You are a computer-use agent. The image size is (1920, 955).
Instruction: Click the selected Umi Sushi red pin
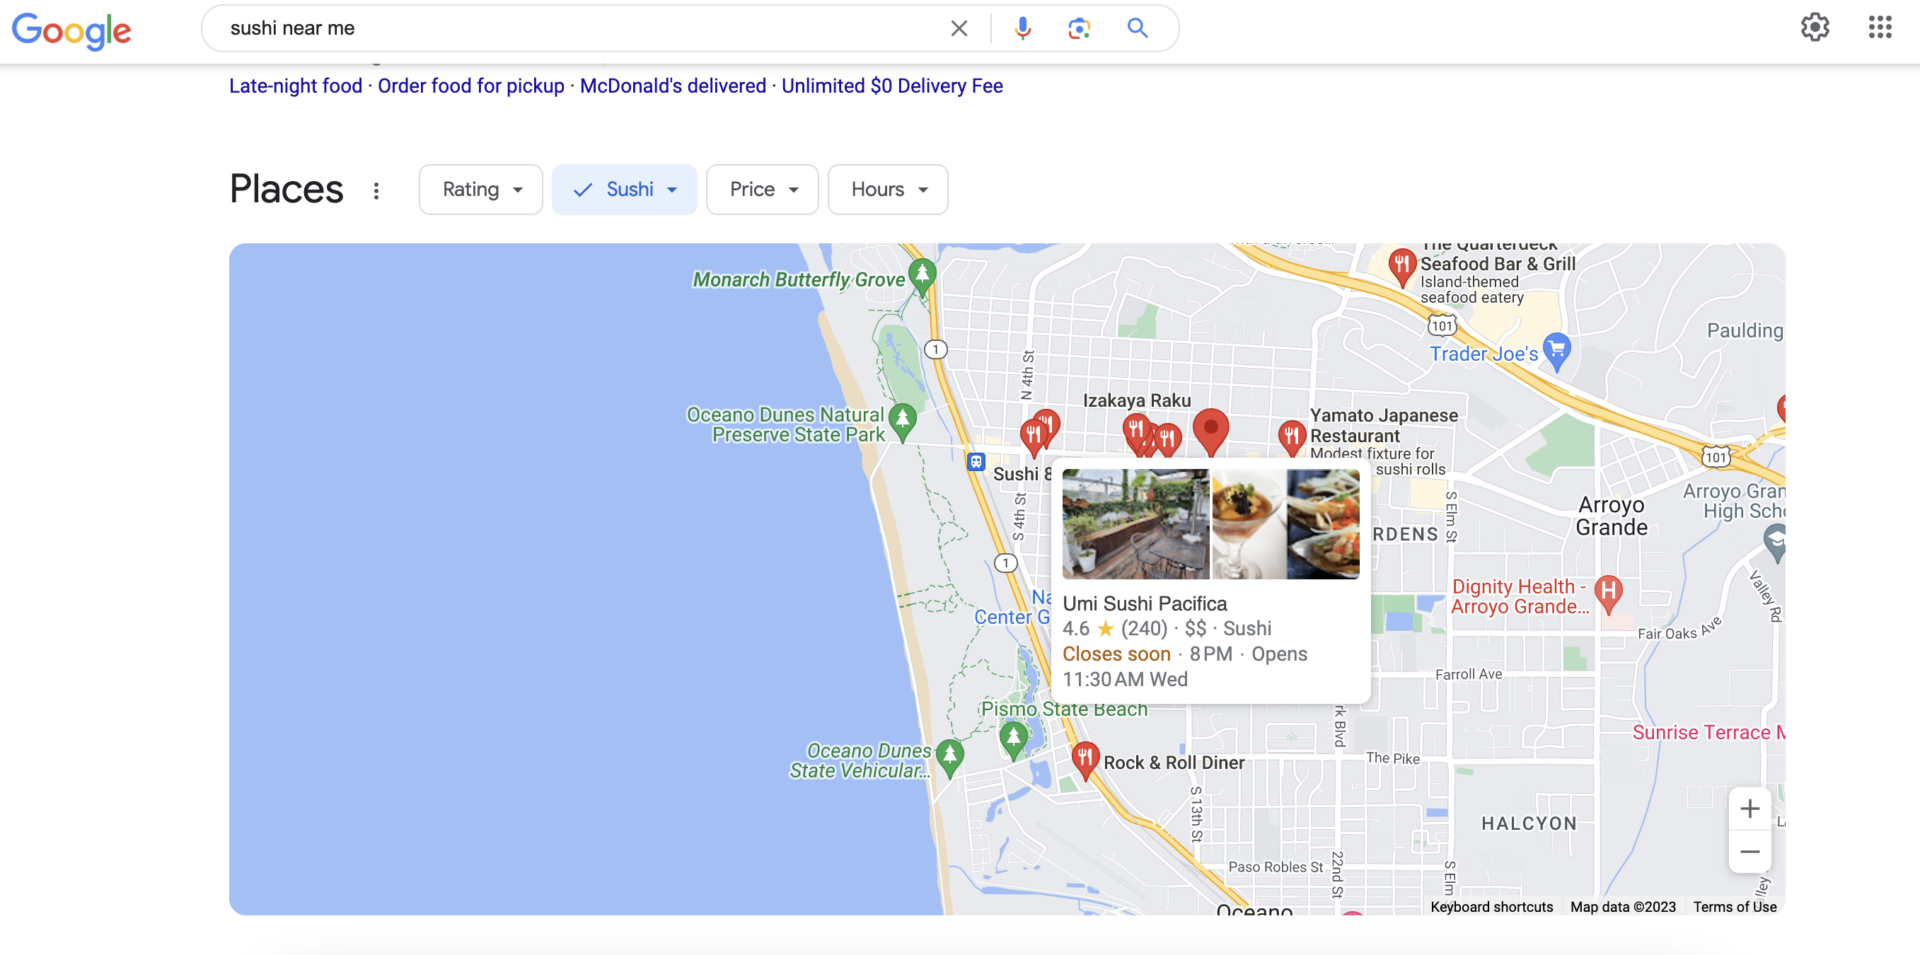pyautogui.click(x=1211, y=432)
